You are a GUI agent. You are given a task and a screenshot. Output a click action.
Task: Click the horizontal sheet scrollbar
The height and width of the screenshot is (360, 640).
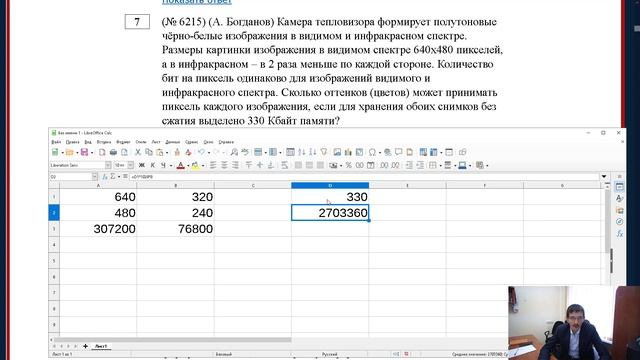173,340
